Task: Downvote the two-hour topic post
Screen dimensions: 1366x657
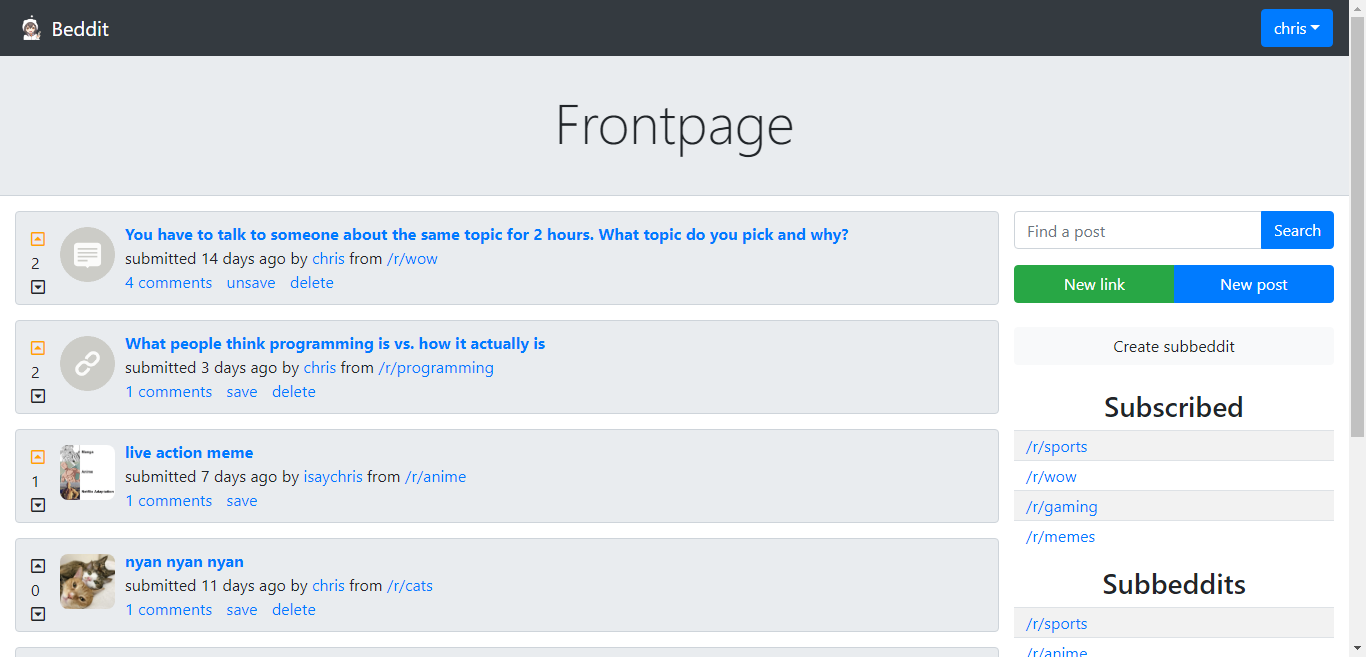Action: pos(38,287)
